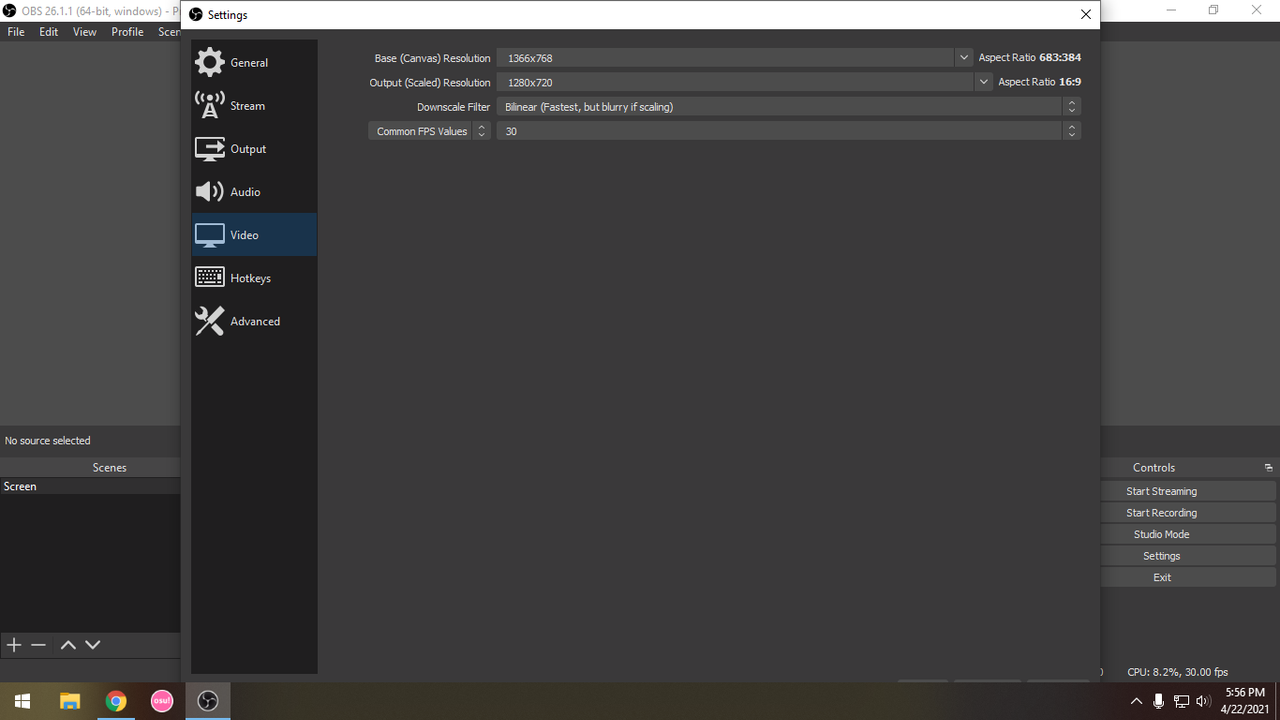Open the Stream settings category

tap(254, 105)
